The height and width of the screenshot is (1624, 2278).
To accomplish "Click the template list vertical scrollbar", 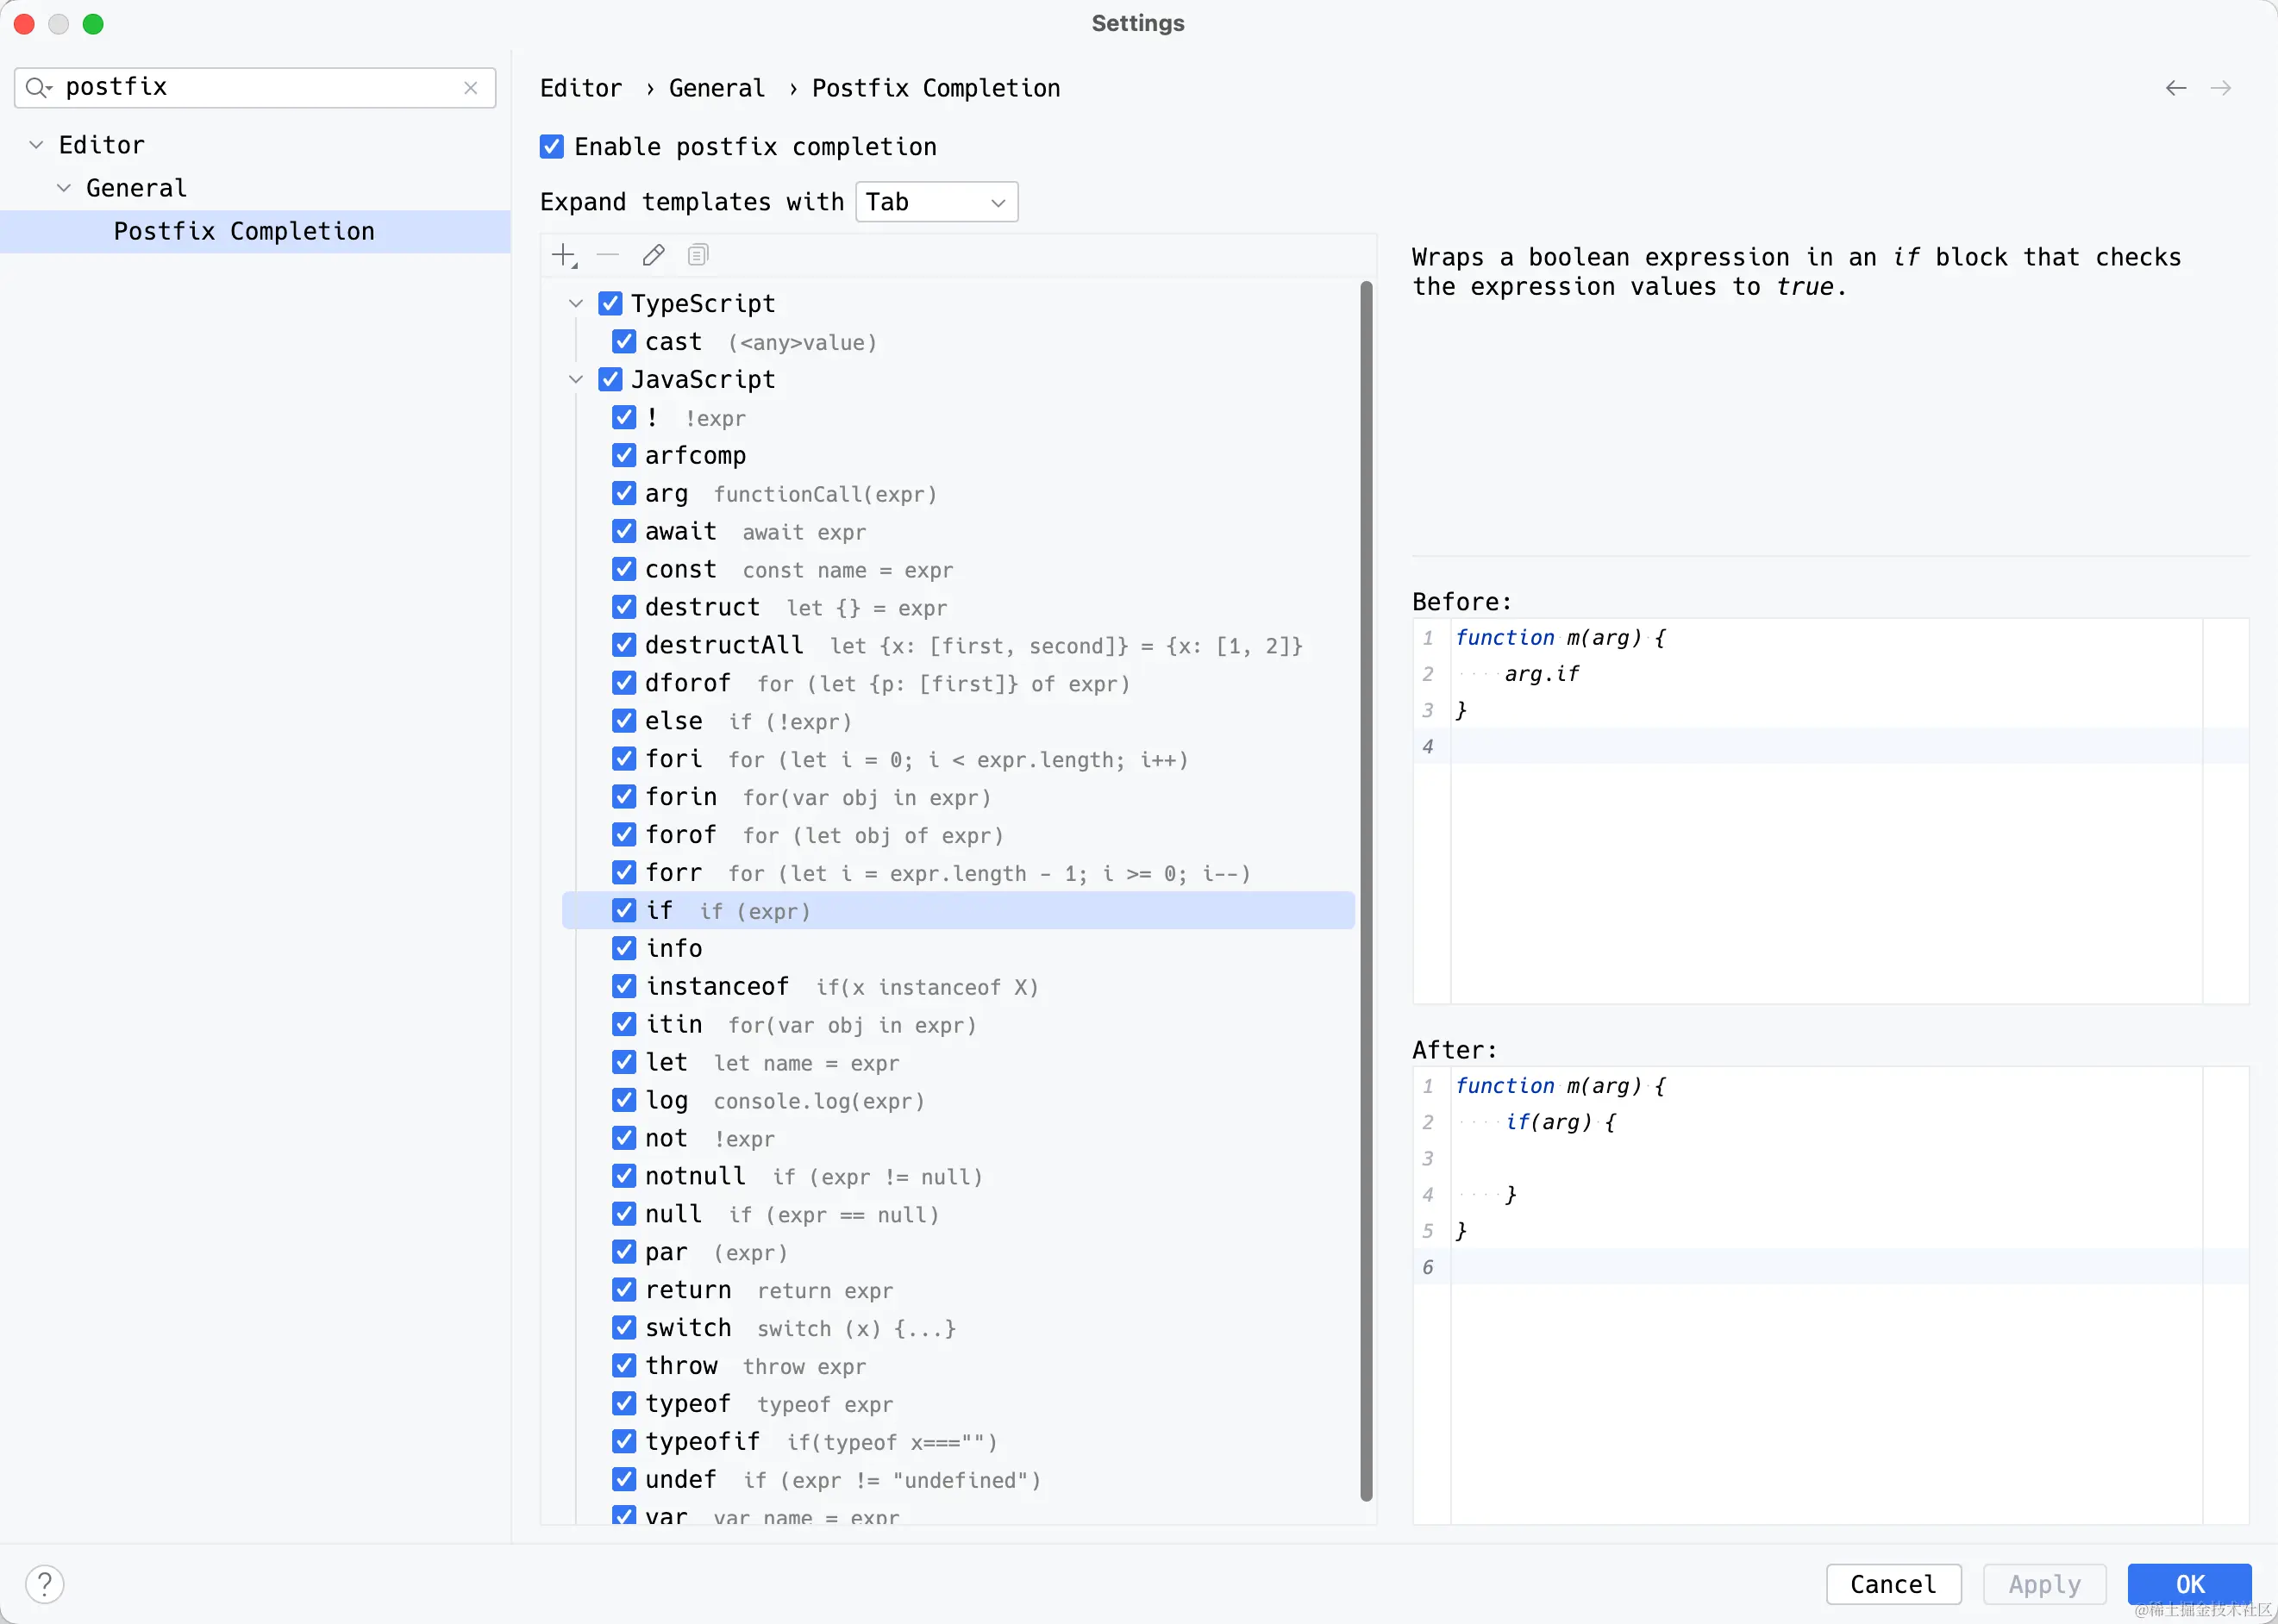I will pyautogui.click(x=1366, y=890).
